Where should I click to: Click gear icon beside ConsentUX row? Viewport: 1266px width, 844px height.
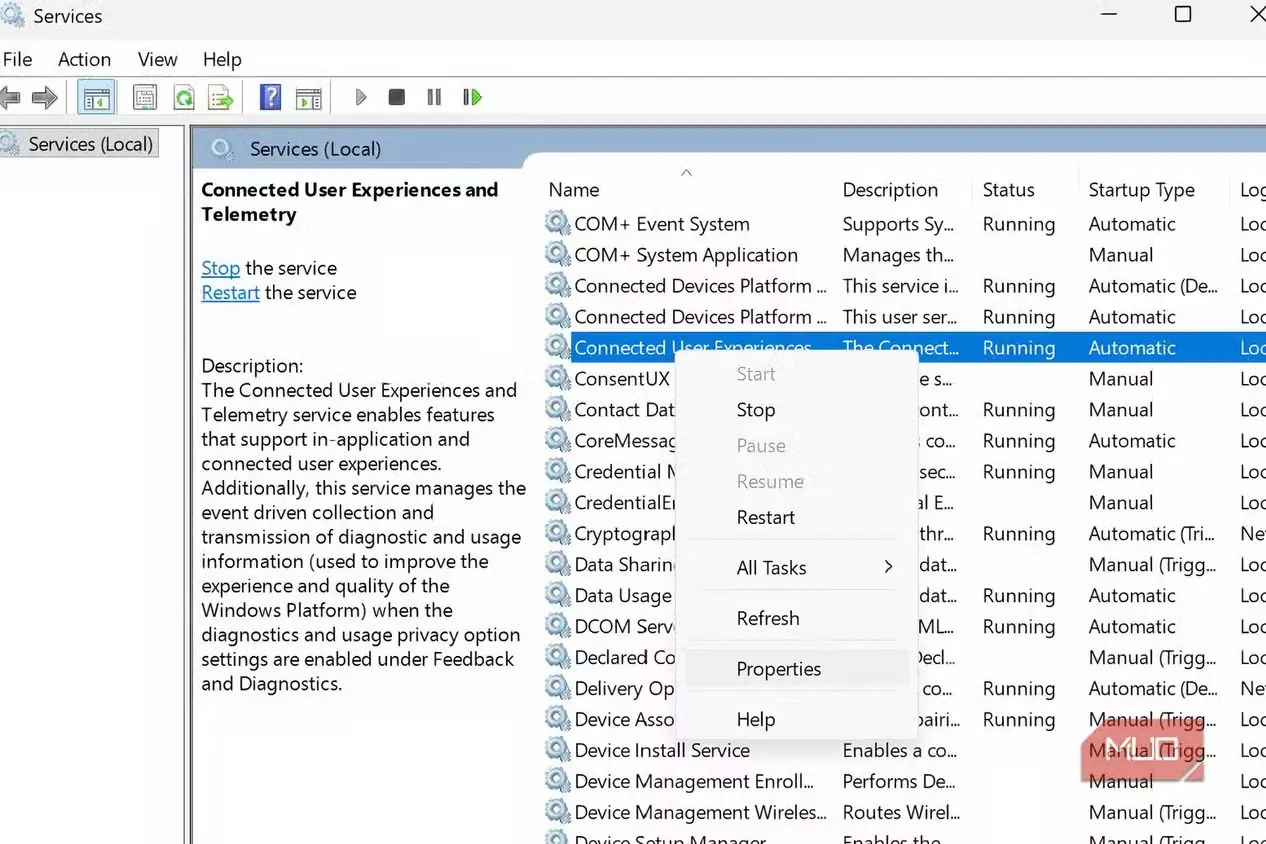pos(557,378)
